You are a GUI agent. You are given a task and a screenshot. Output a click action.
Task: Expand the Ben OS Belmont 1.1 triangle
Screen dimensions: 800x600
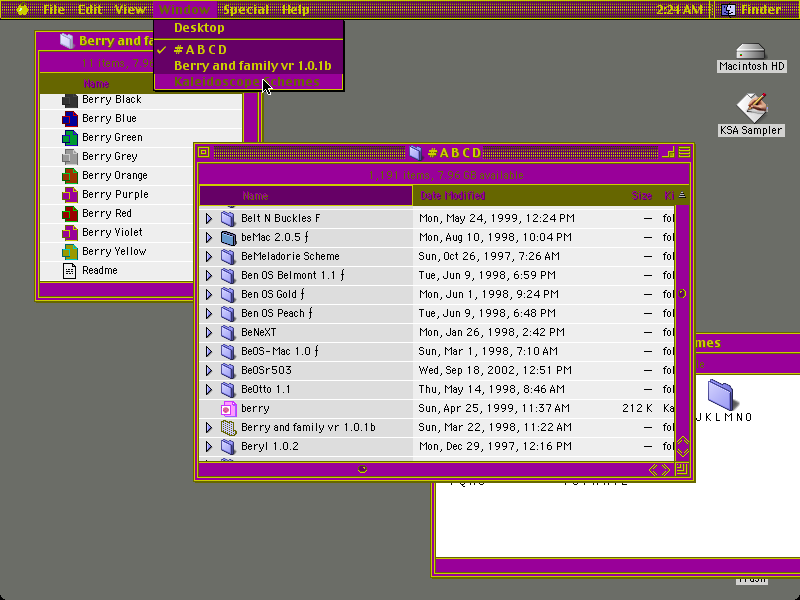click(x=209, y=276)
